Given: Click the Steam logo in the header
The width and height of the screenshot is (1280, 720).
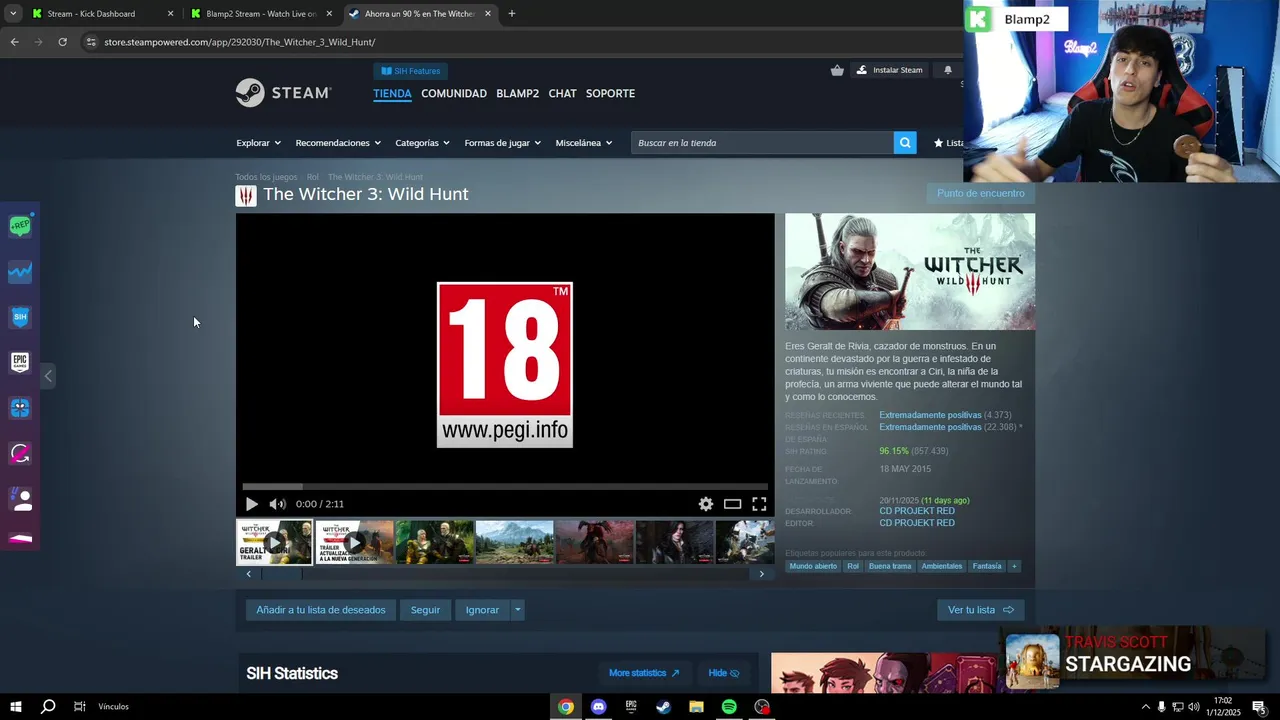Looking at the screenshot, I should pos(283,93).
